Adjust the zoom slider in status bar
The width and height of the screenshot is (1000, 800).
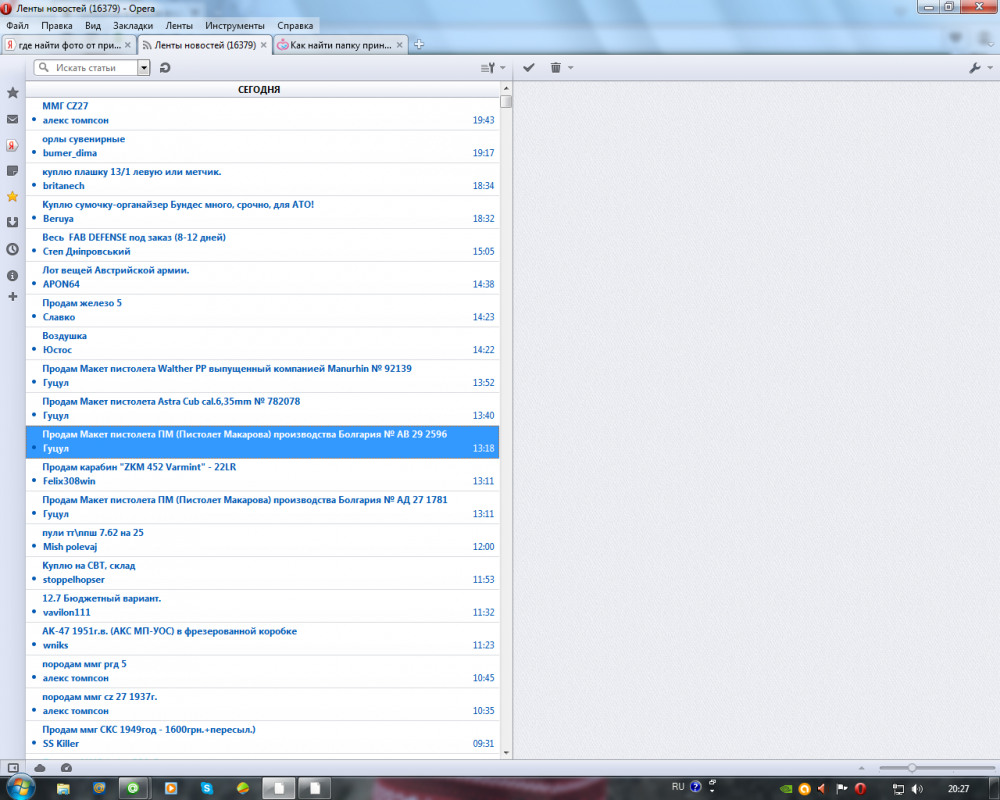coord(911,767)
